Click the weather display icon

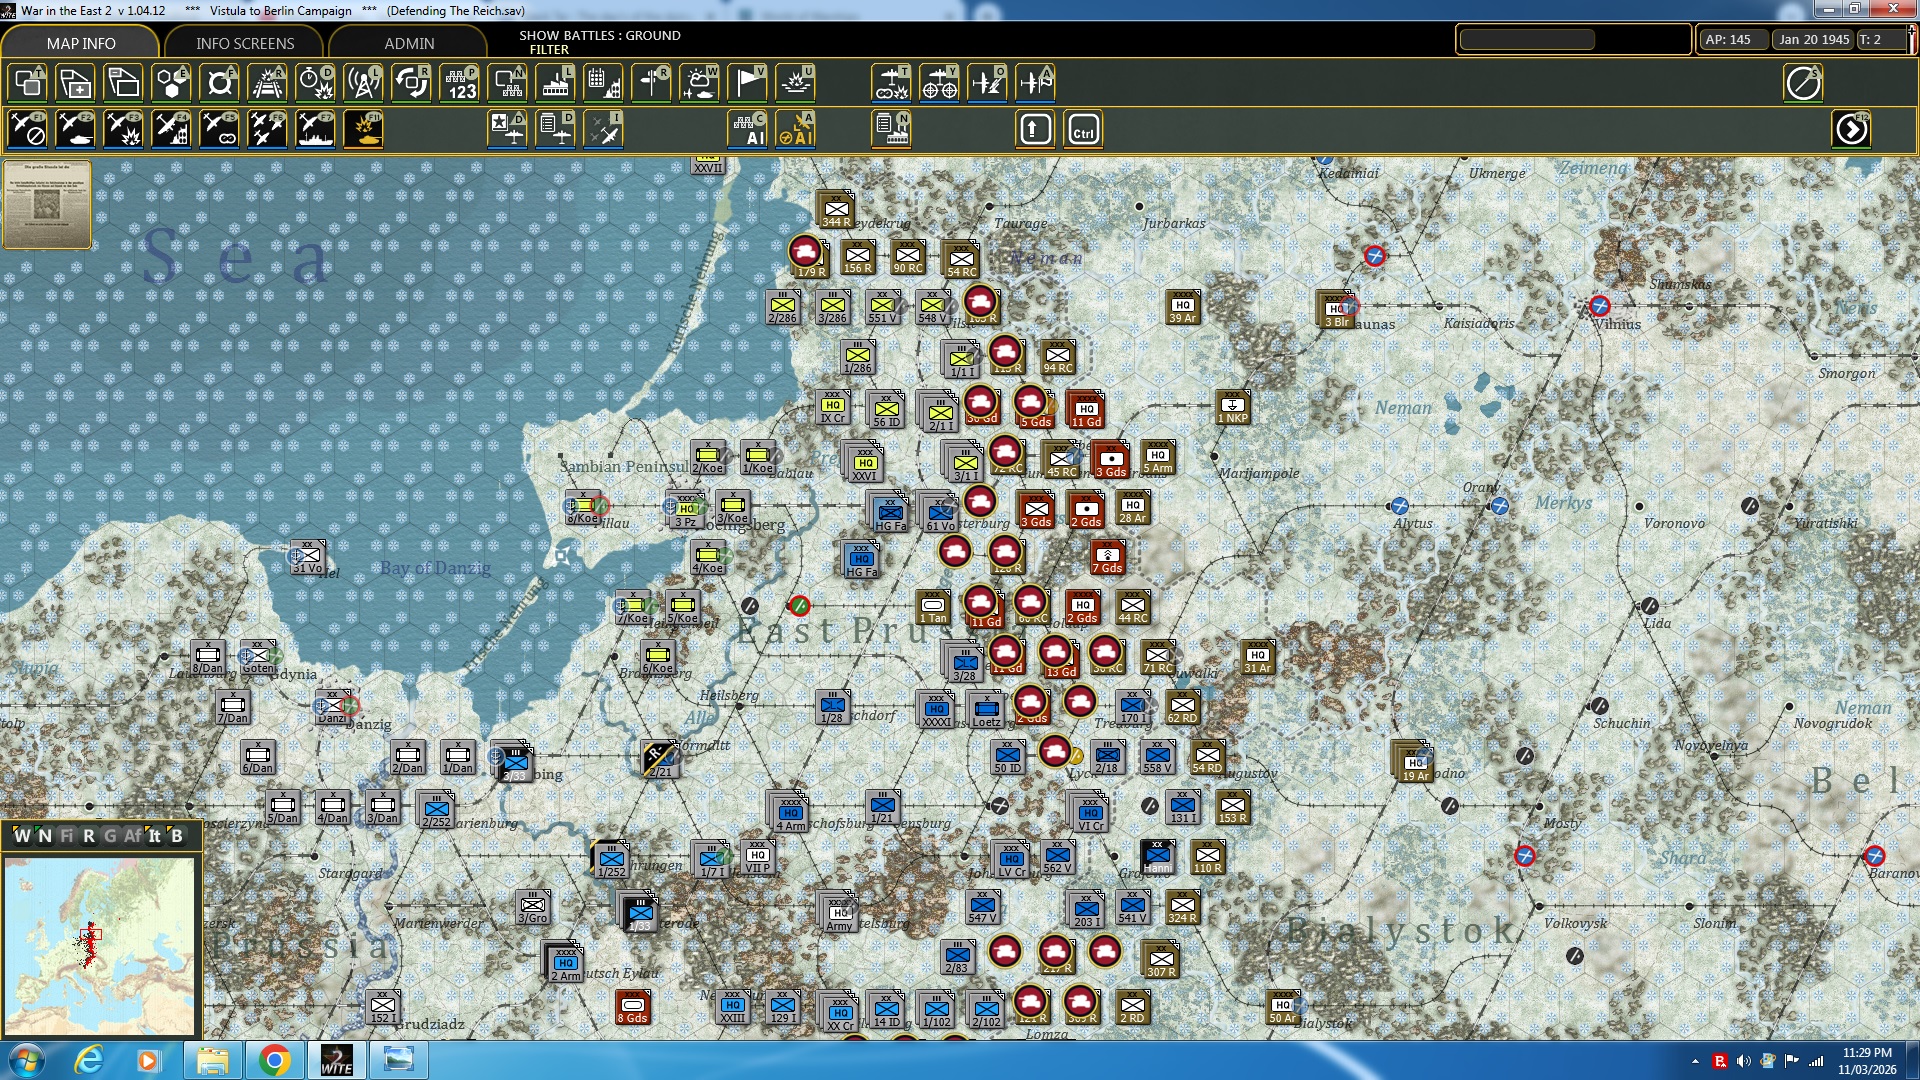pos(699,83)
